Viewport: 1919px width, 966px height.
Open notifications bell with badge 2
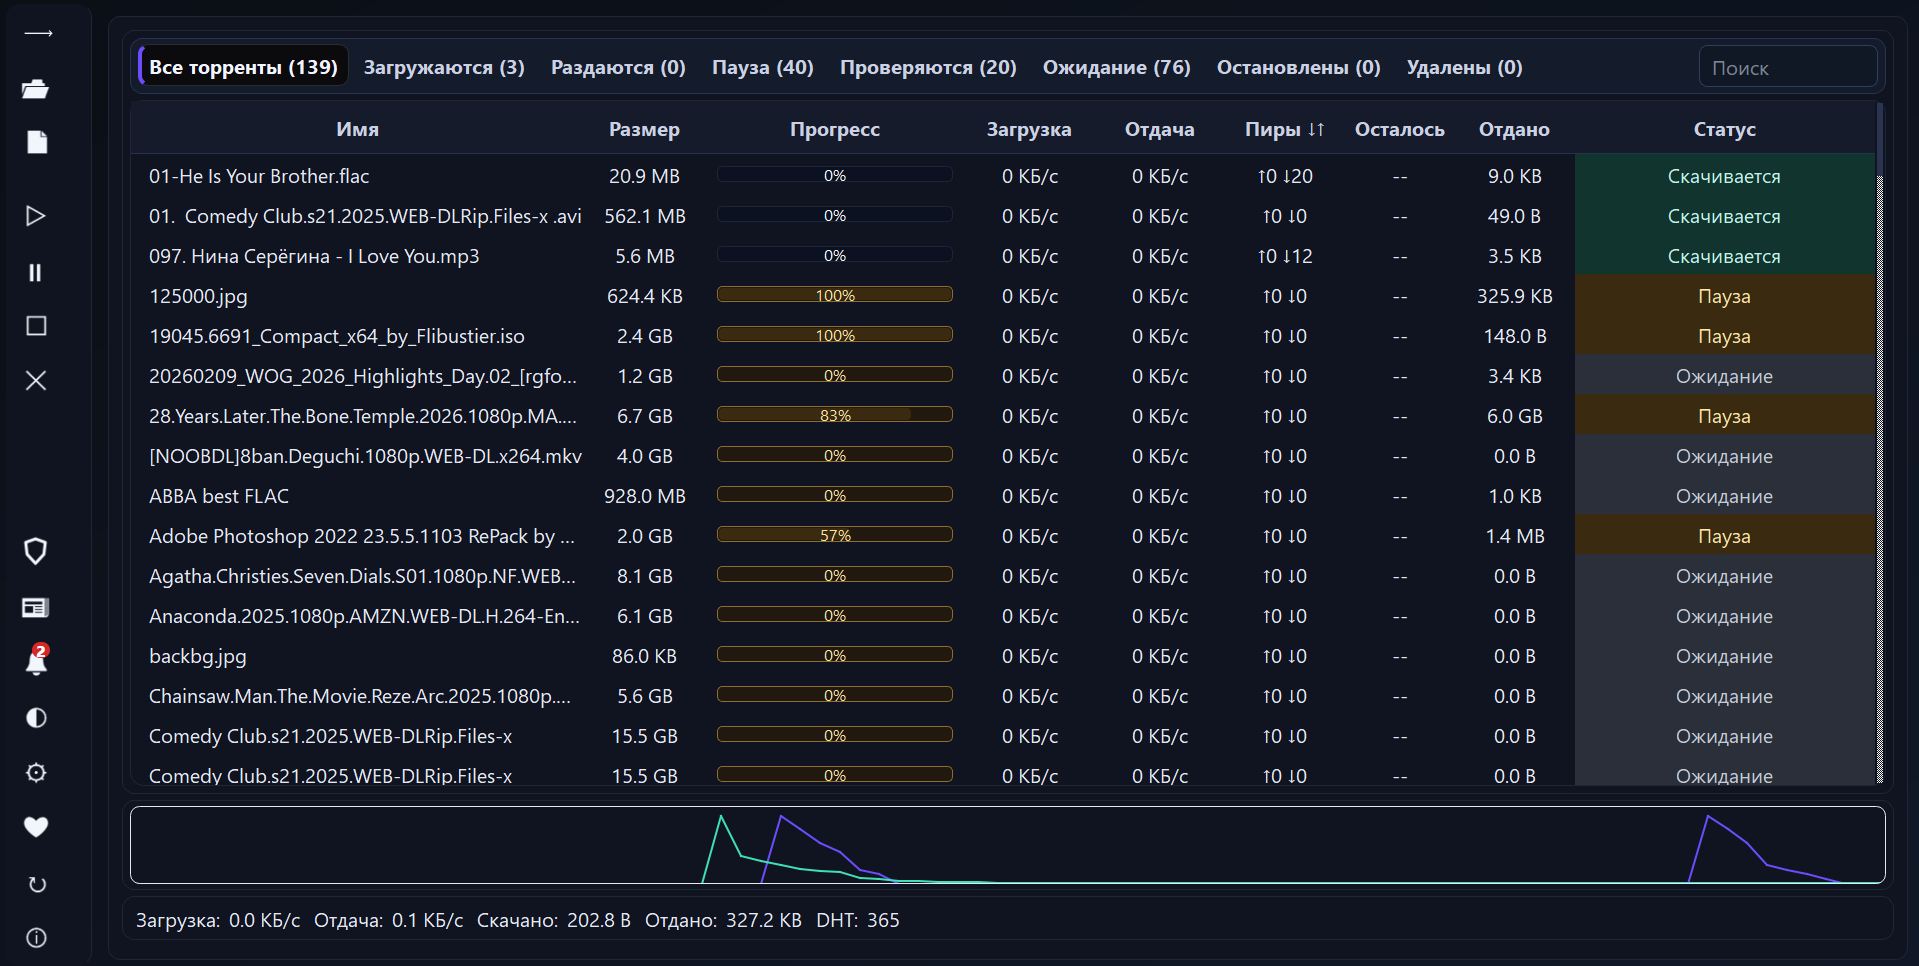pyautogui.click(x=36, y=661)
